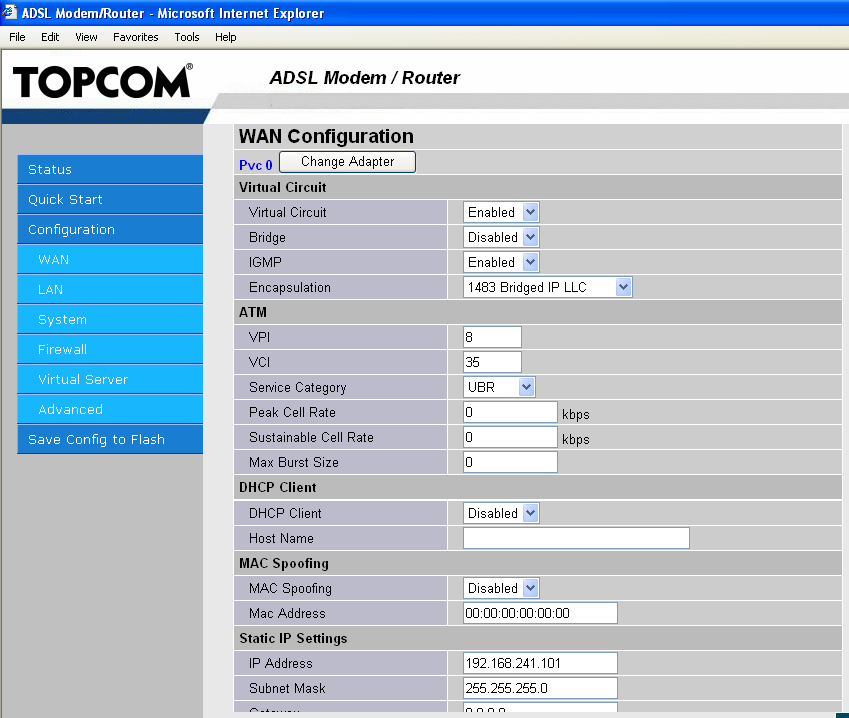Click Save Config to Flash
The width and height of the screenshot is (849, 718).
(x=110, y=440)
